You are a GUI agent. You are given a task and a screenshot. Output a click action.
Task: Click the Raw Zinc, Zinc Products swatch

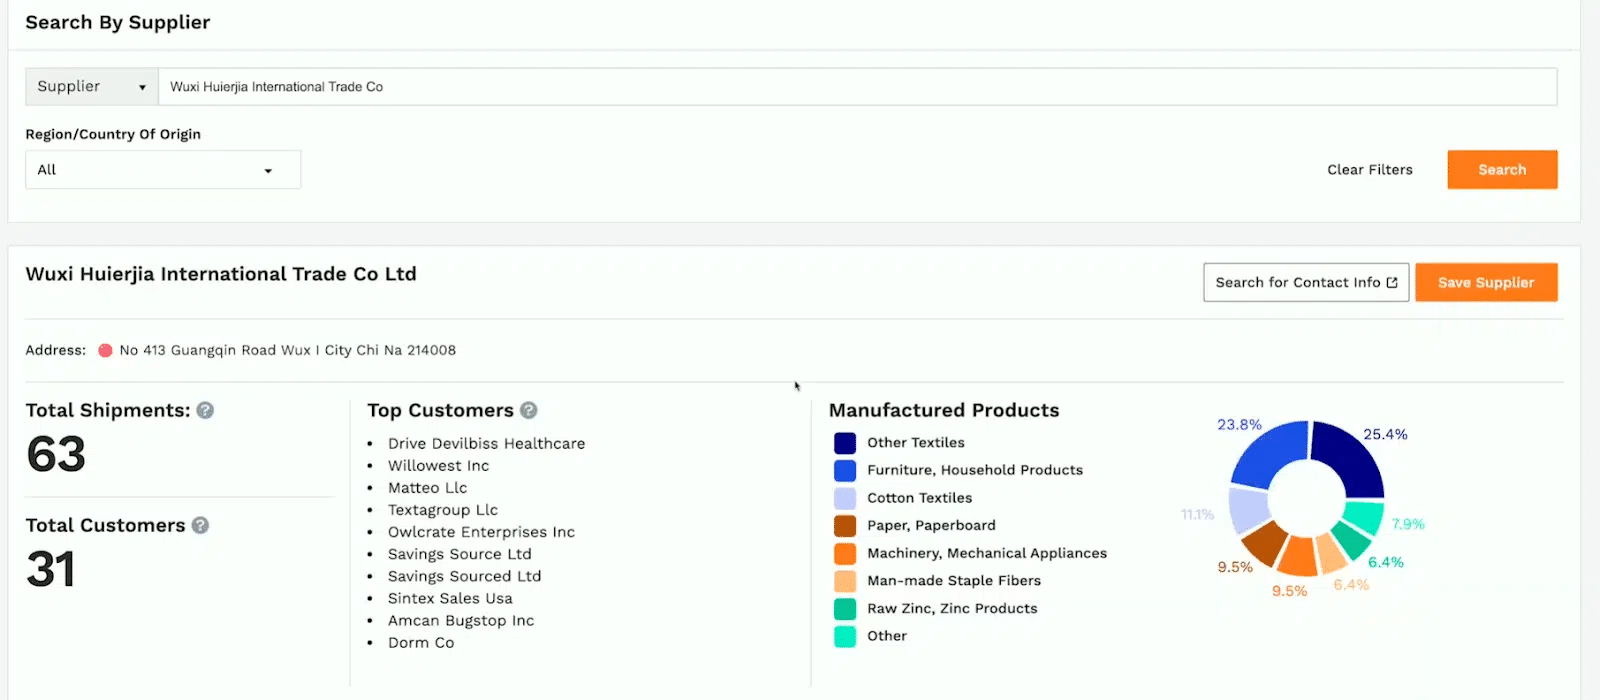coord(845,609)
